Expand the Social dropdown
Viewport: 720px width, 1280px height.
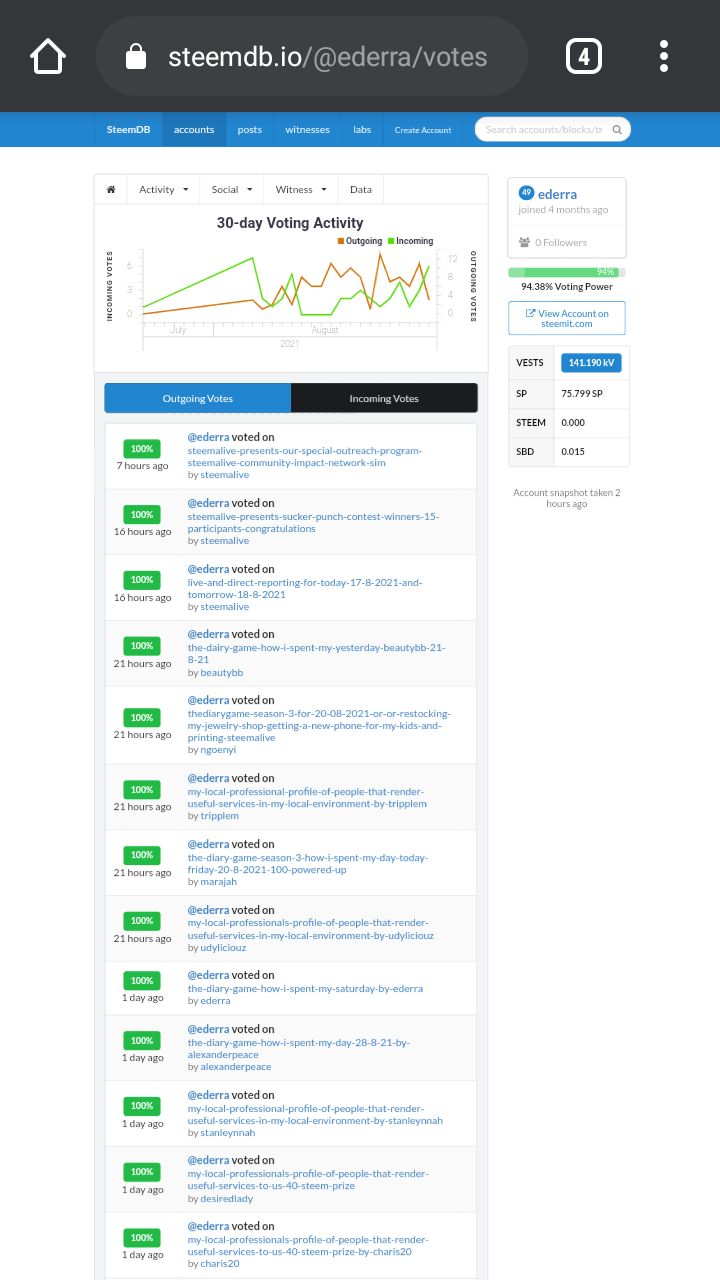click(x=231, y=189)
